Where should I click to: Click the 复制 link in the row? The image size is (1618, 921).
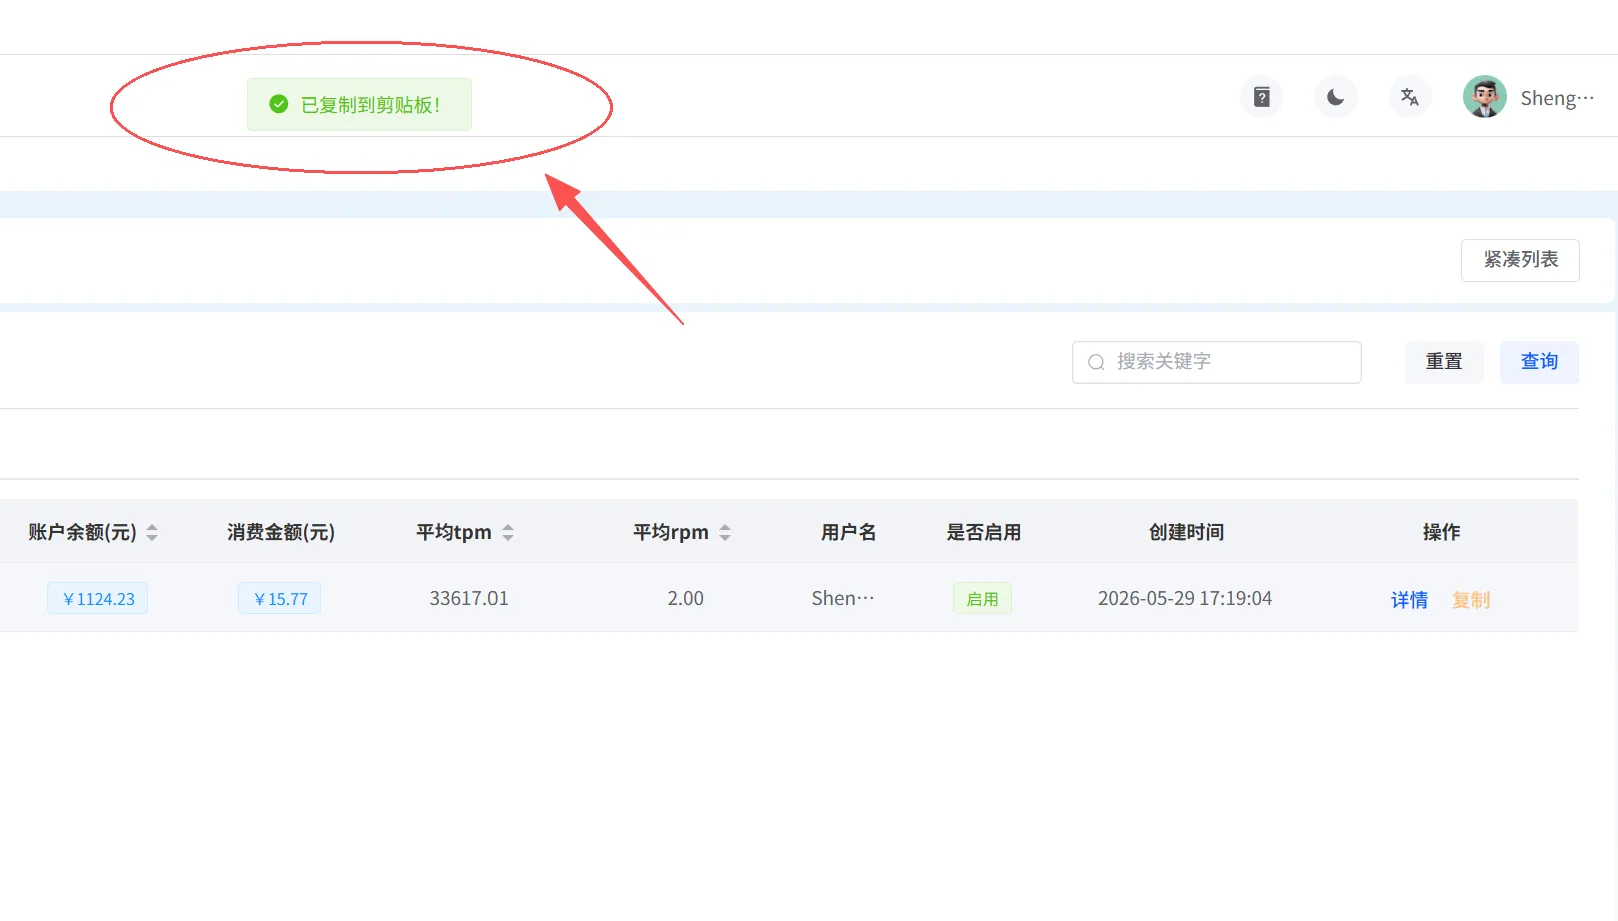coord(1471,600)
